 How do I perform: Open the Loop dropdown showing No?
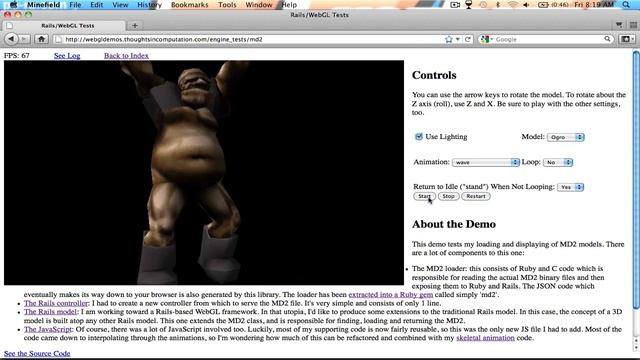pos(558,162)
